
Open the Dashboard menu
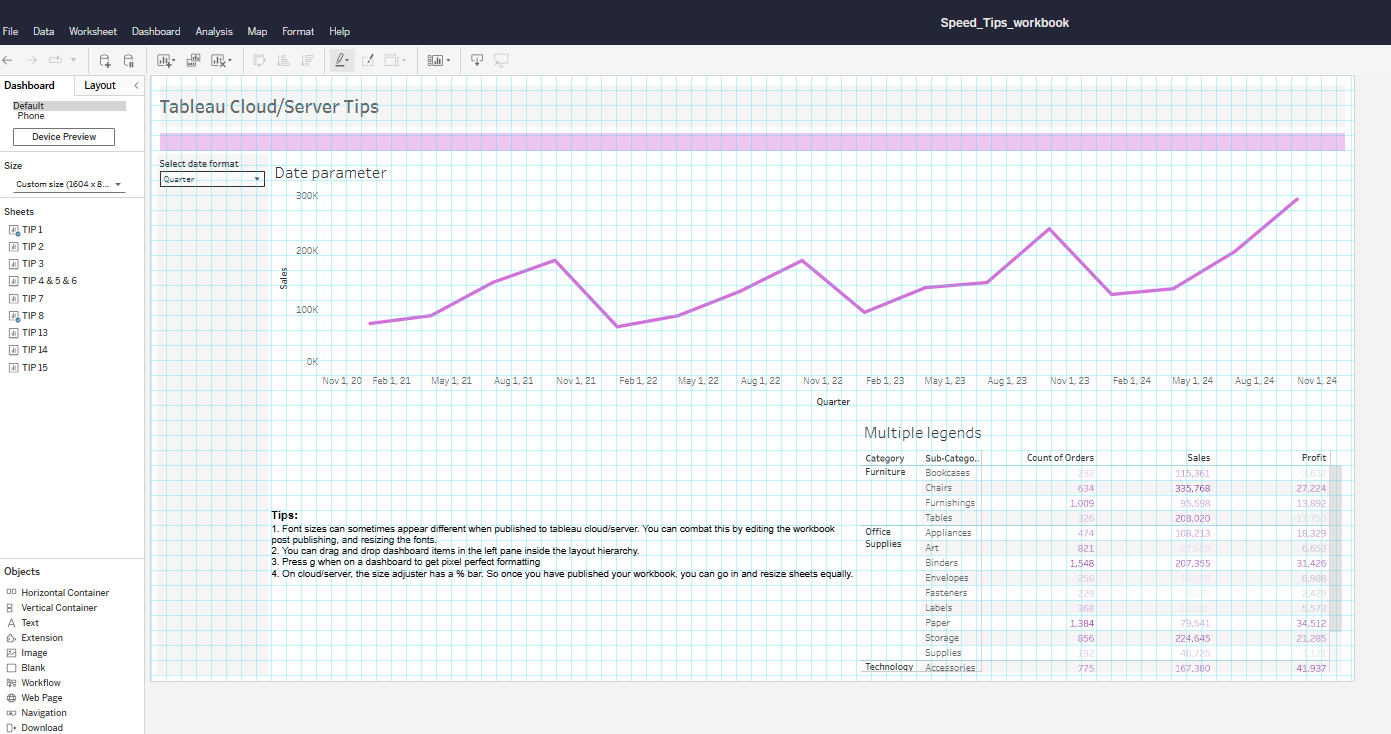[x=156, y=32]
